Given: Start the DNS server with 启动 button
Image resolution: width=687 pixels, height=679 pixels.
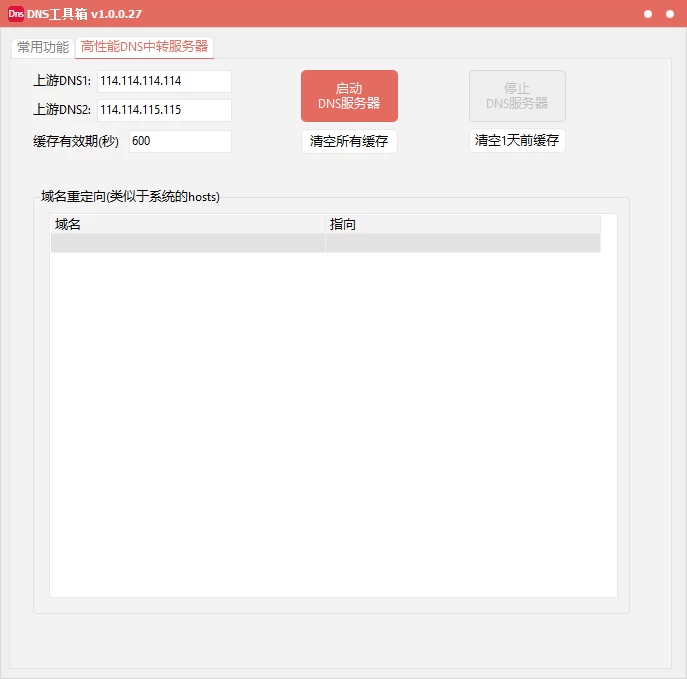Looking at the screenshot, I should (349, 96).
